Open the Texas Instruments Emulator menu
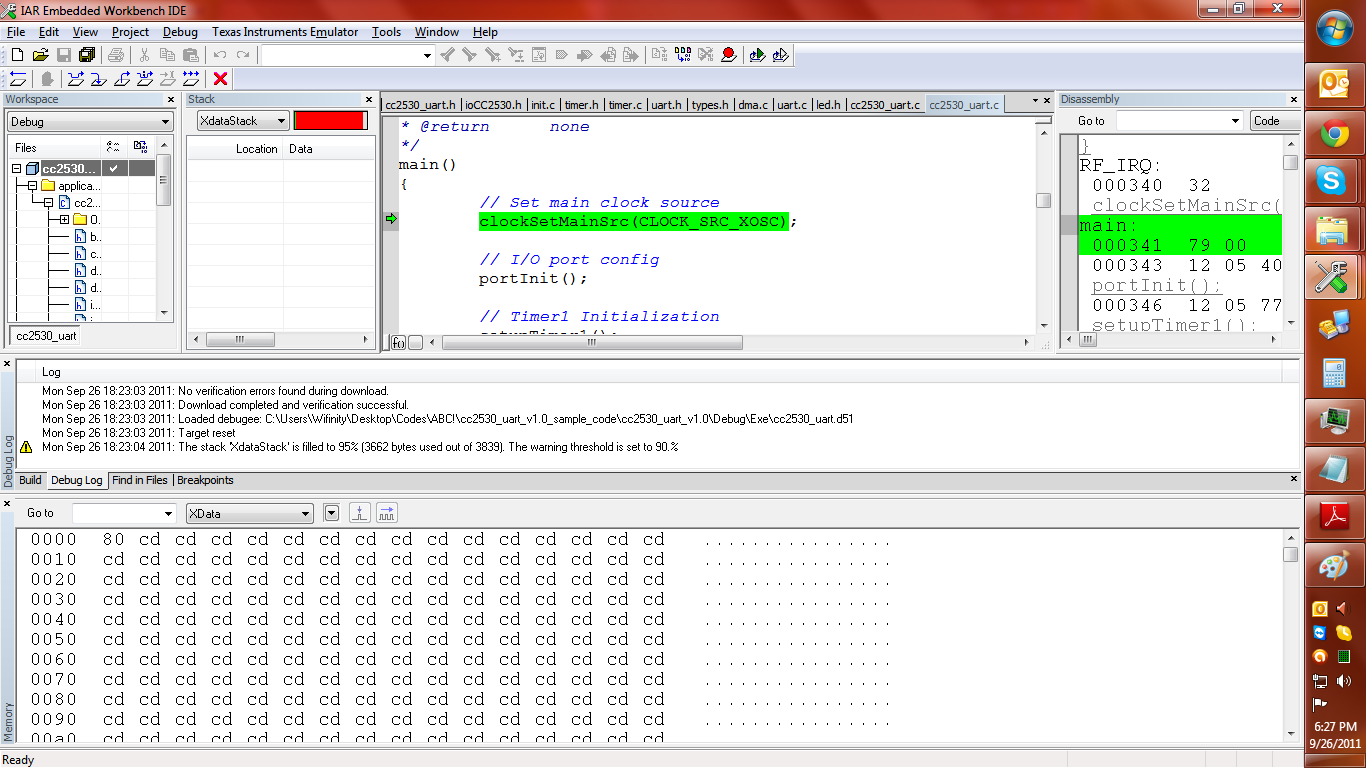The width and height of the screenshot is (1366, 768). tap(285, 32)
